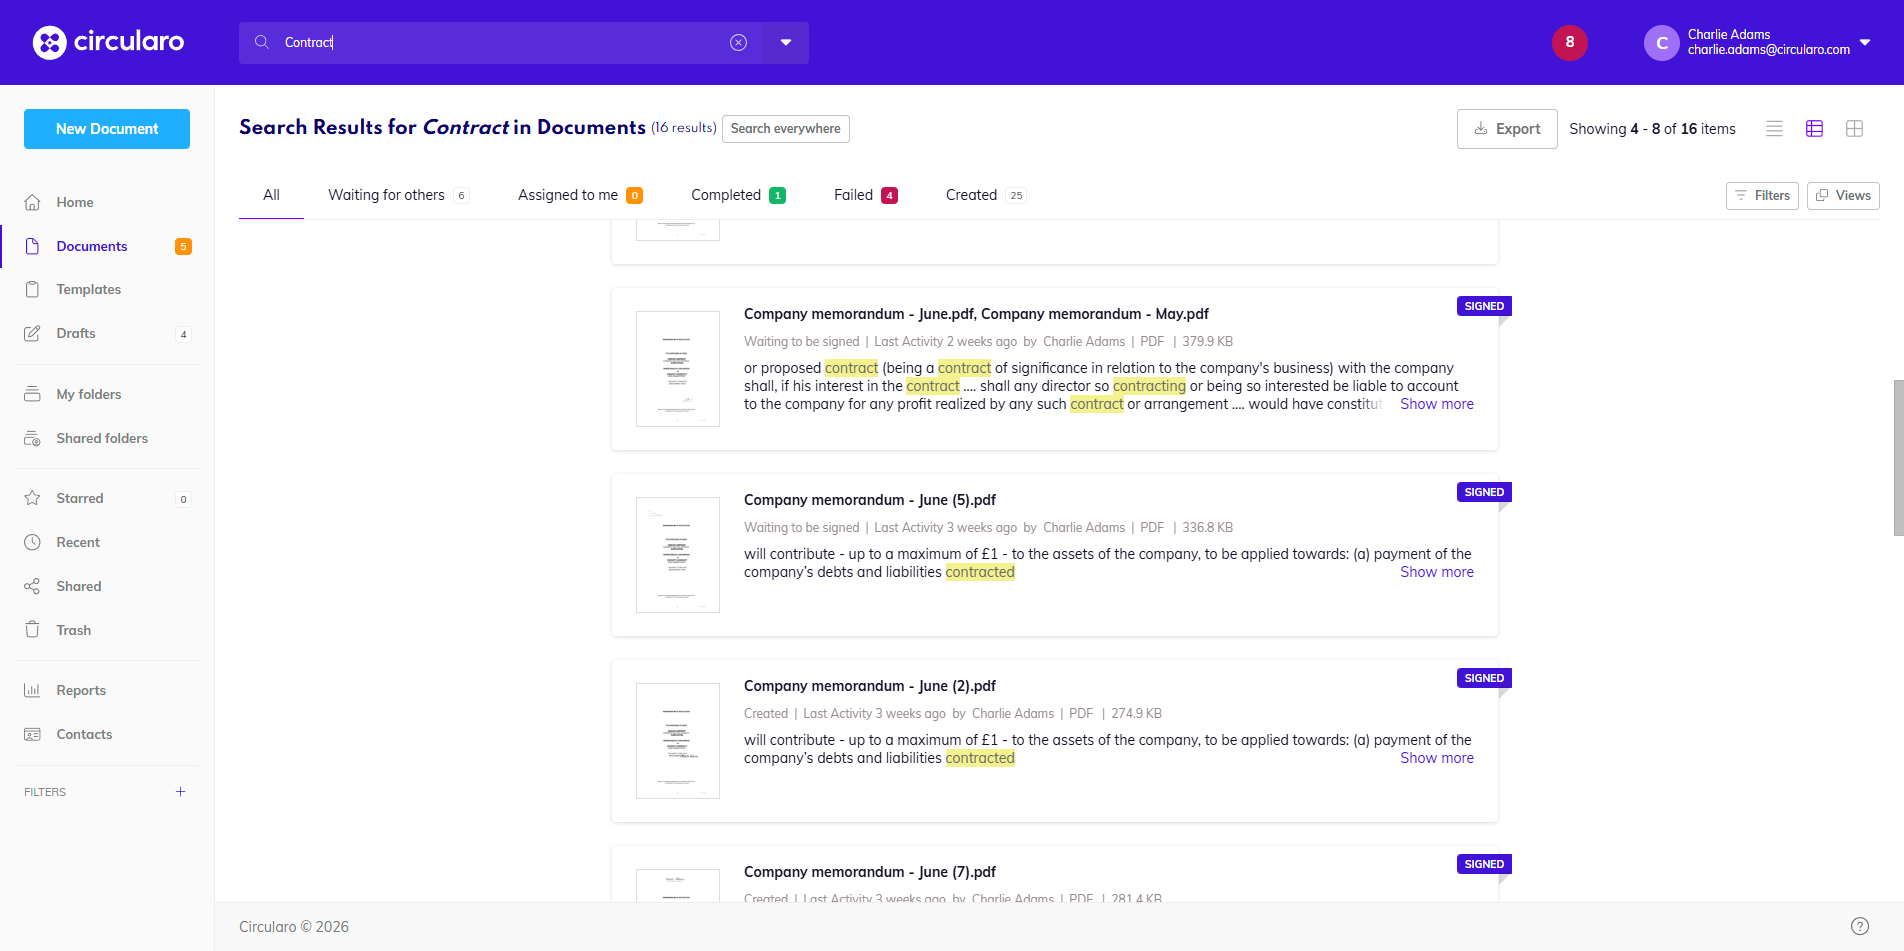1904x951 pixels.
Task: Open notifications via the red badge icon
Action: [x=1569, y=42]
